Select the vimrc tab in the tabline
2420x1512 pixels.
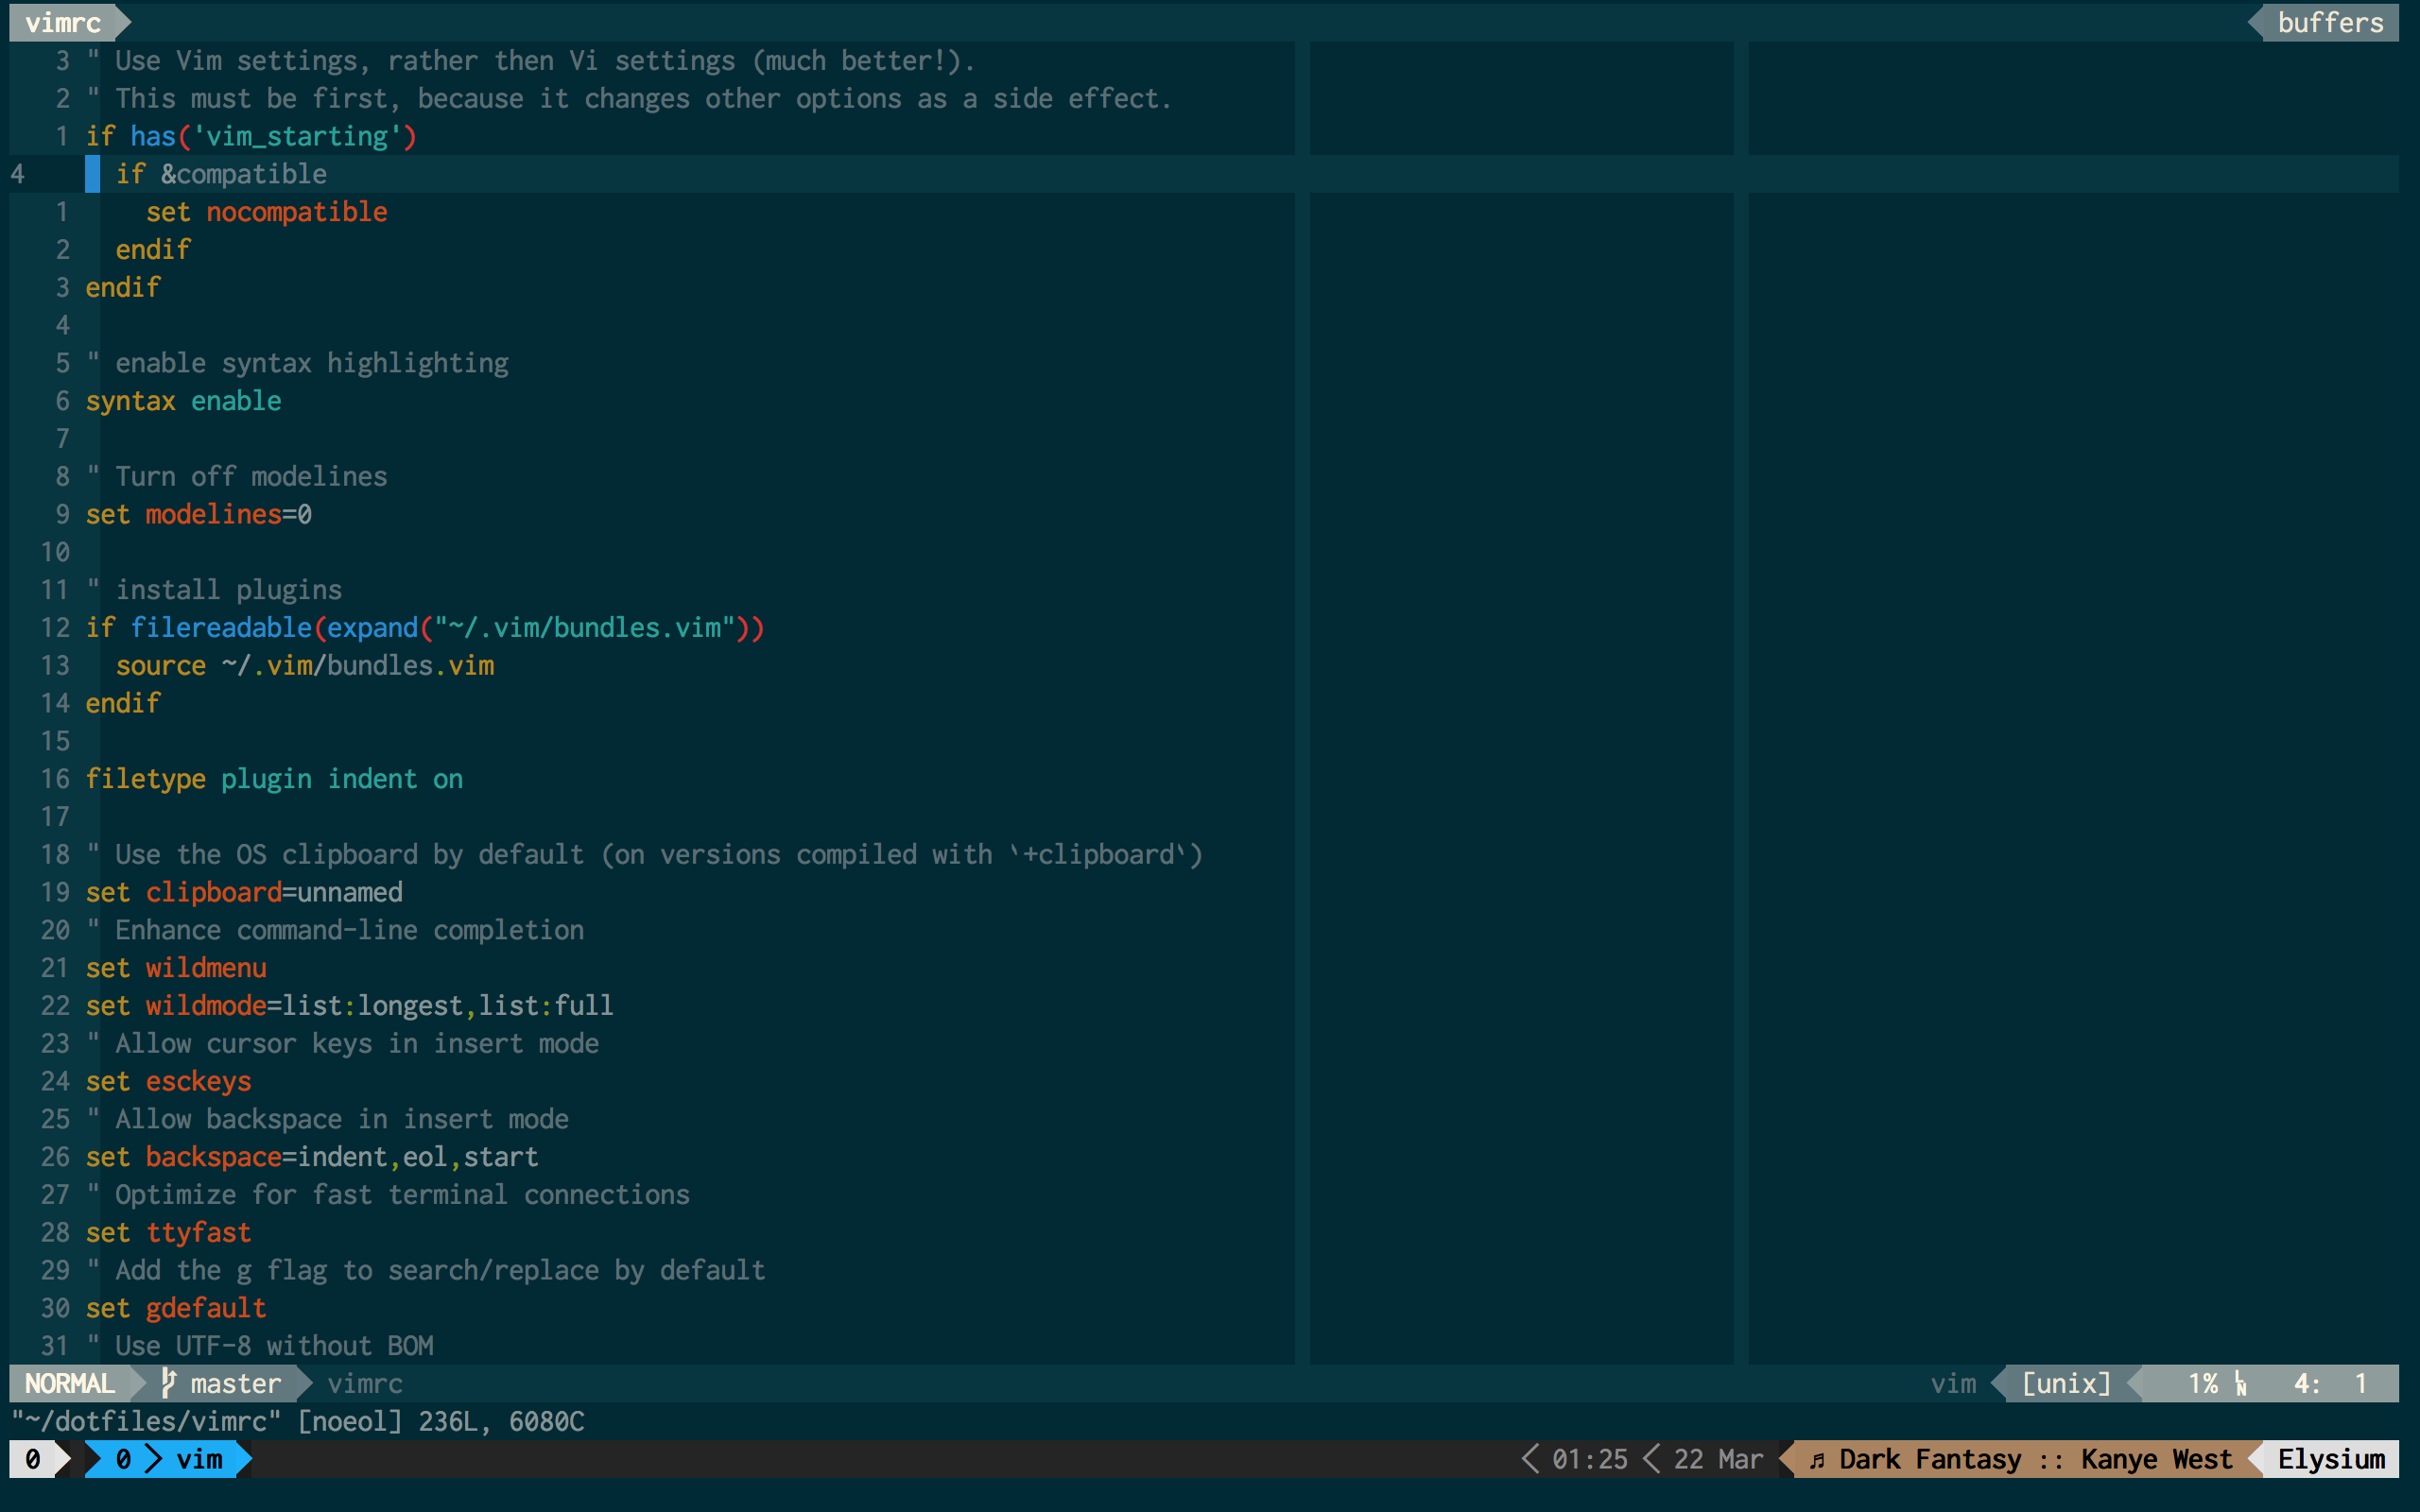coord(63,22)
